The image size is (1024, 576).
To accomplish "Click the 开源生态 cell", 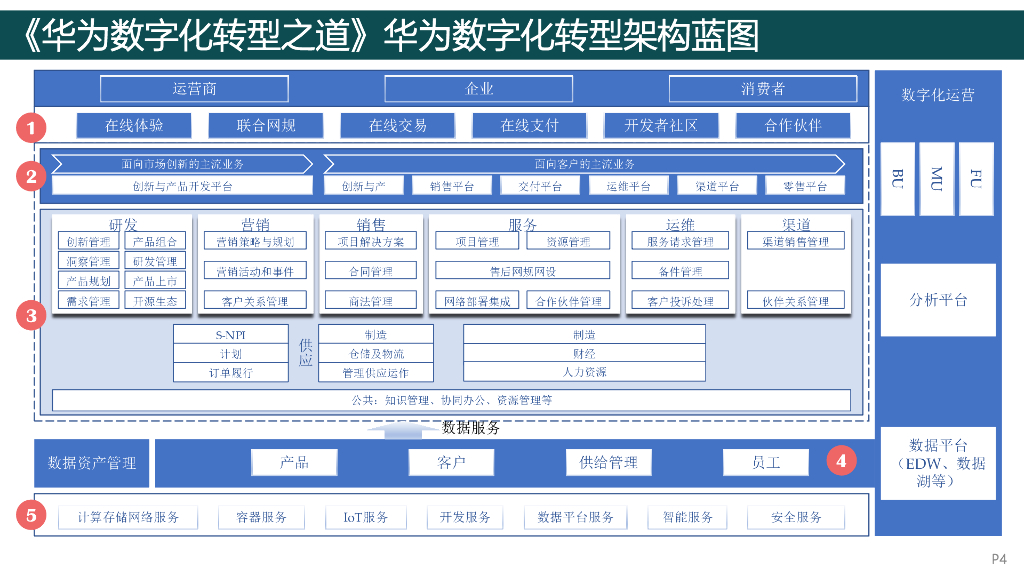I will pyautogui.click(x=155, y=300).
